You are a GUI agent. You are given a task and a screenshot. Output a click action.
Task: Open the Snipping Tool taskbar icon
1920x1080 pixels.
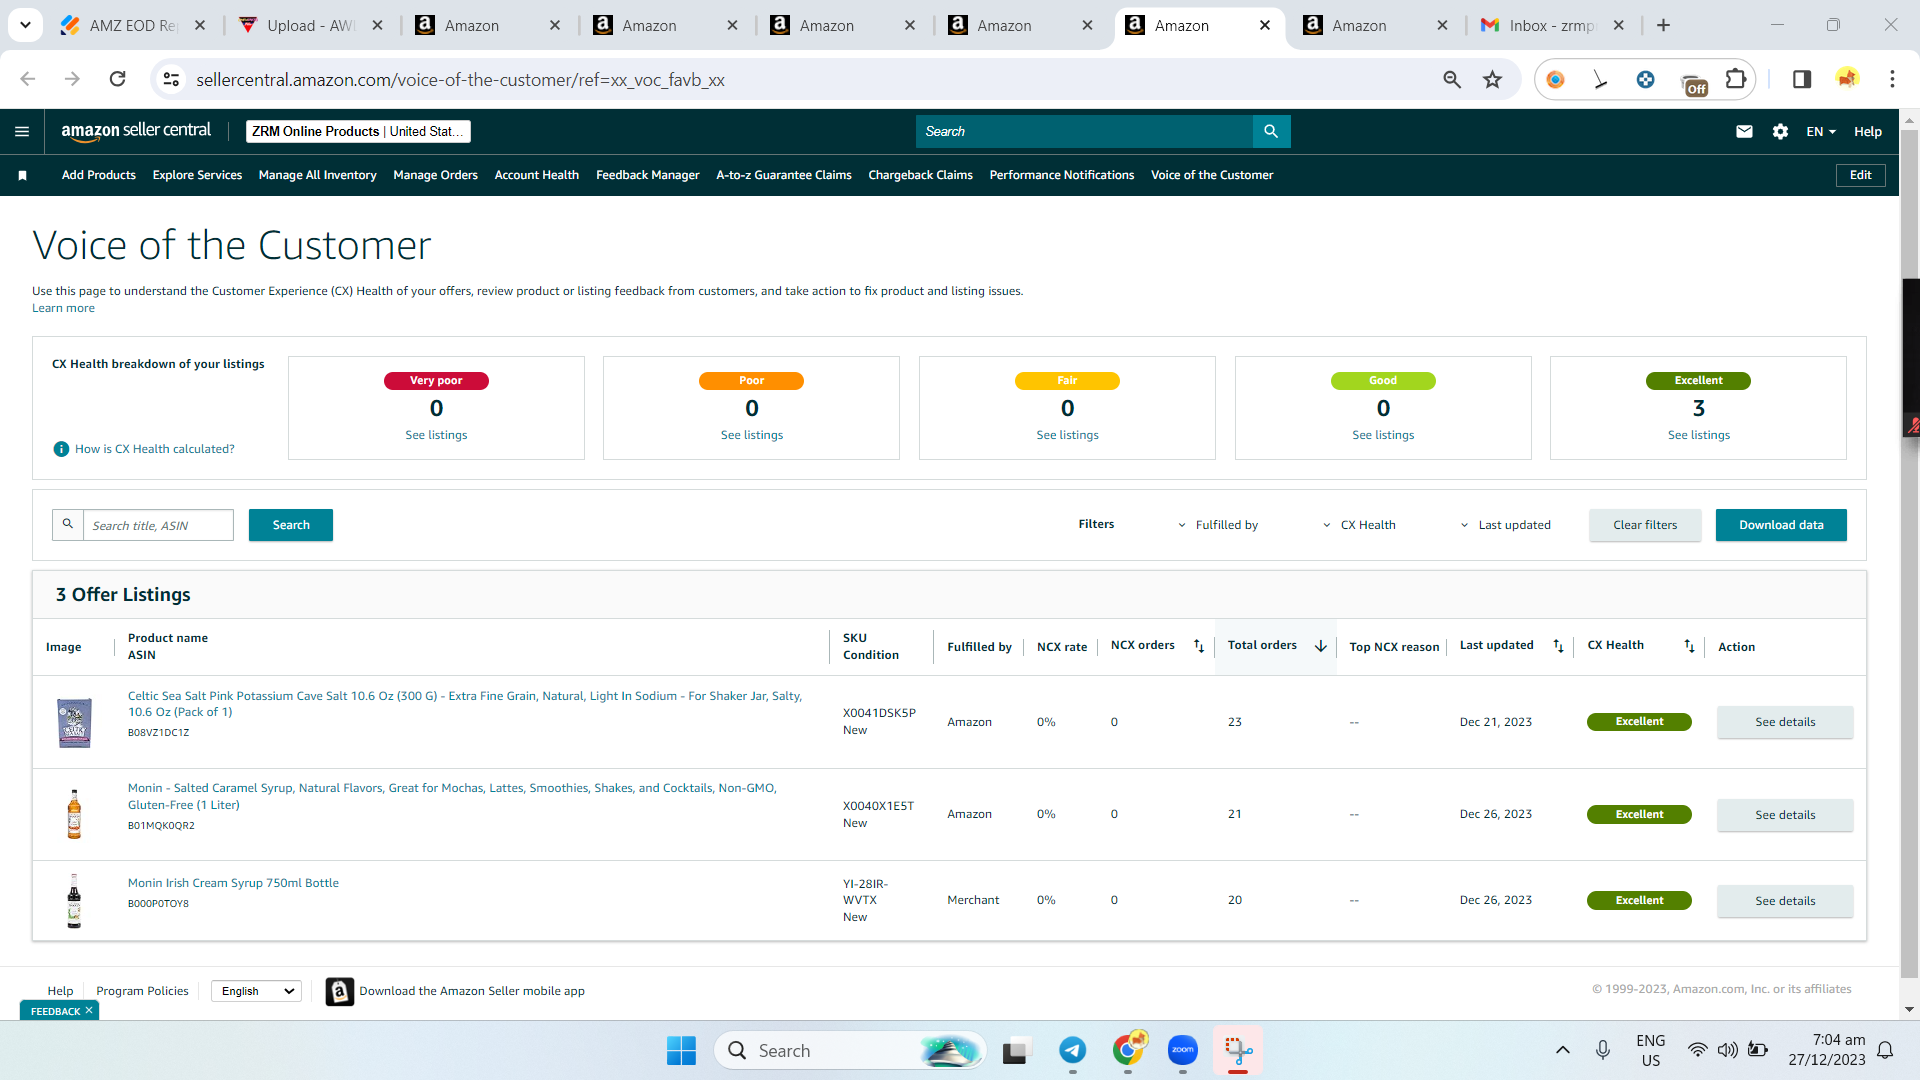pyautogui.click(x=1238, y=1050)
